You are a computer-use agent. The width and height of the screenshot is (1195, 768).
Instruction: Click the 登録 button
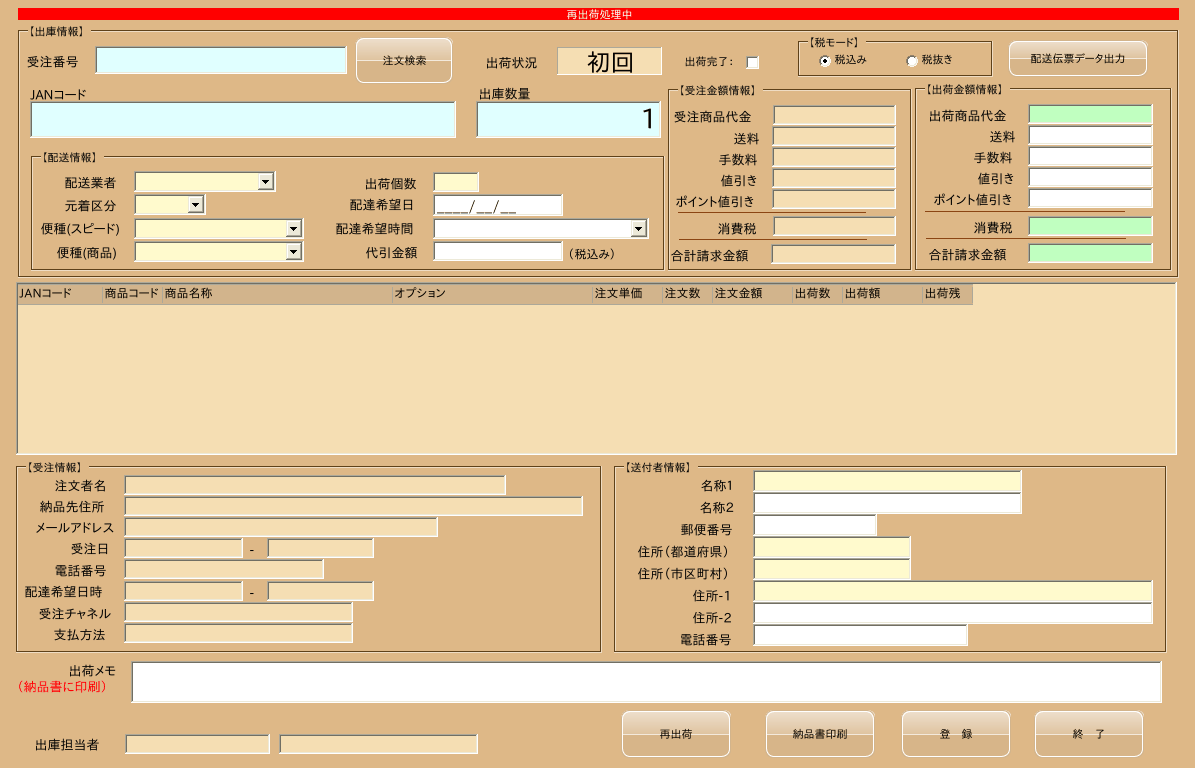956,734
